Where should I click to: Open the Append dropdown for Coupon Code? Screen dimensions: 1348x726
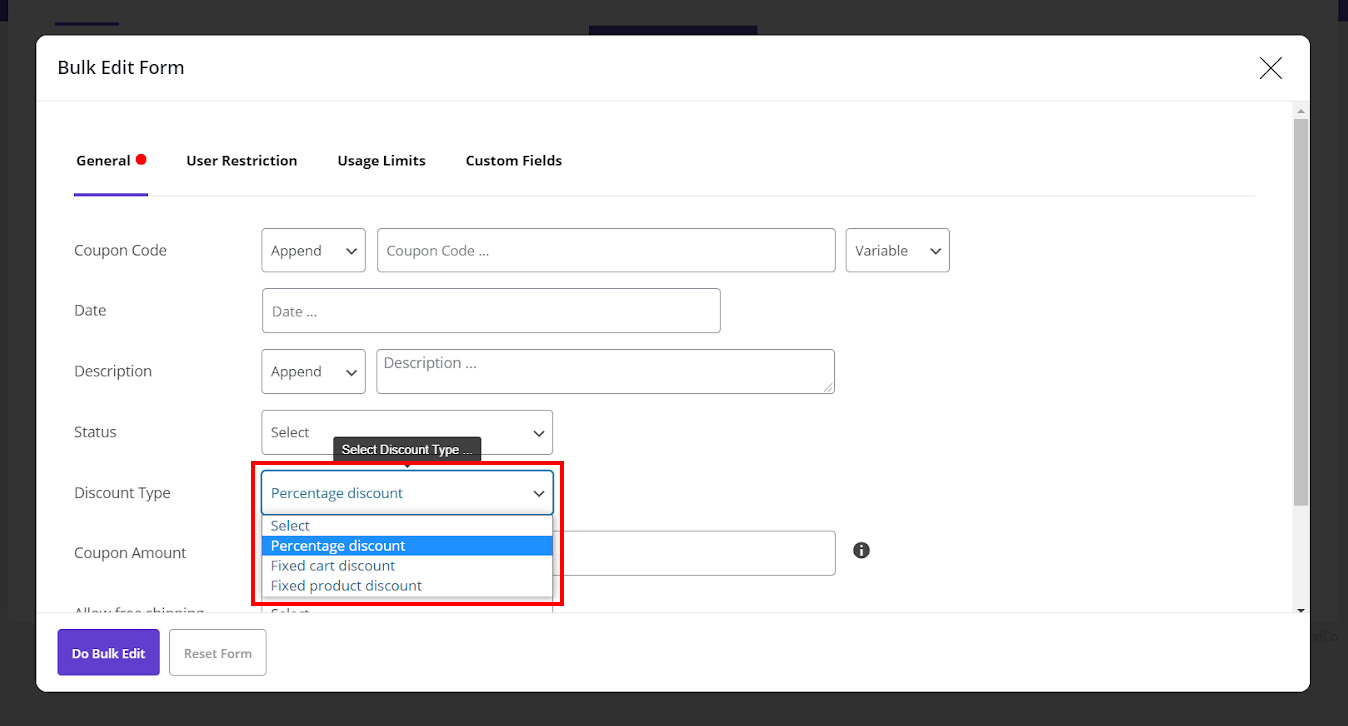(313, 250)
